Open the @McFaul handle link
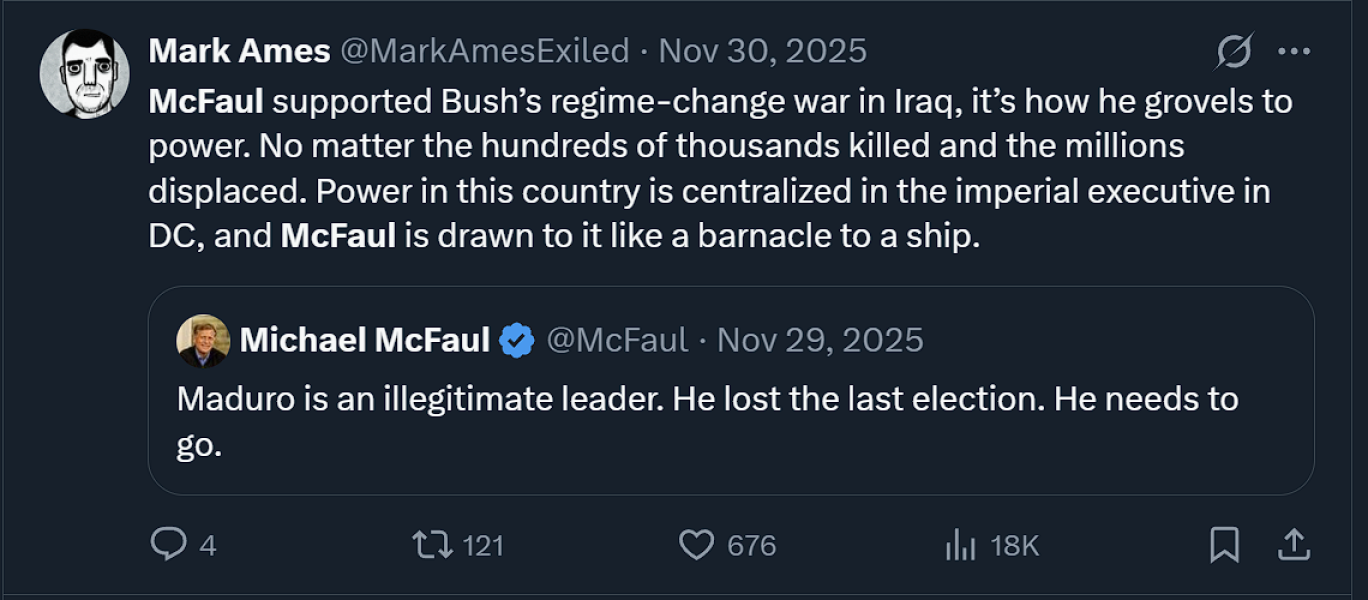Screen dimensions: 1368x600 (617, 341)
